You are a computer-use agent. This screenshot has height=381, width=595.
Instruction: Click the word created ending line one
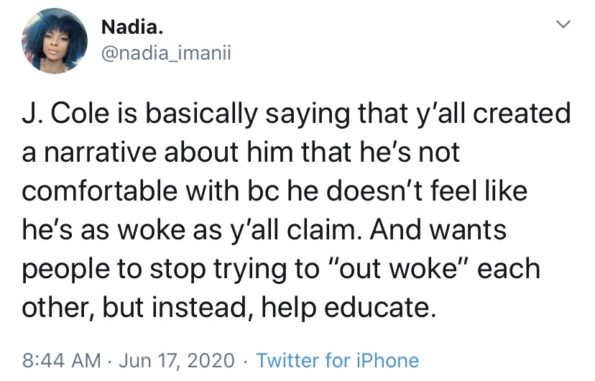(x=522, y=113)
